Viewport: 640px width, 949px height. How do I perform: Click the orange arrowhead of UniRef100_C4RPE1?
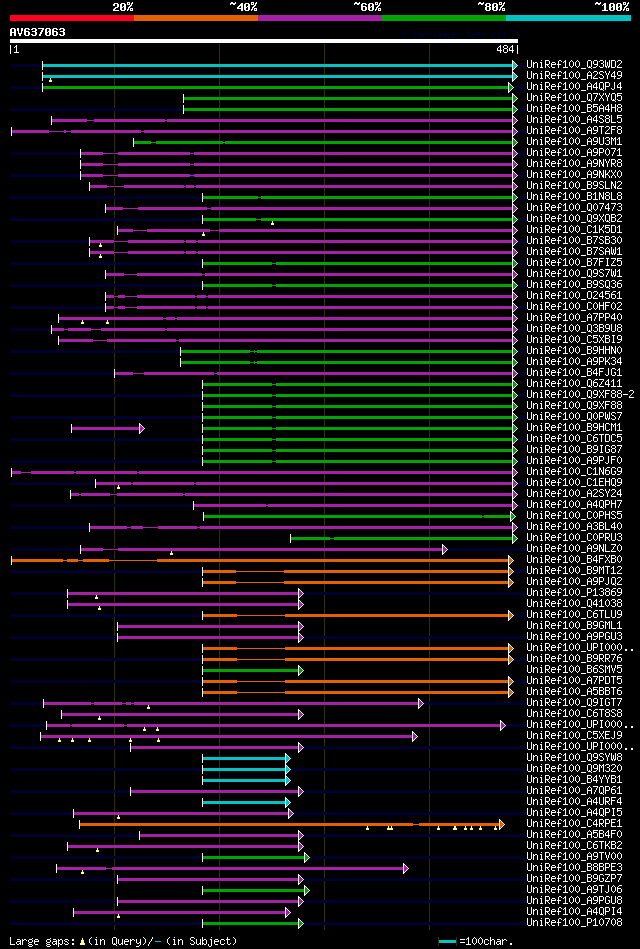[502, 824]
